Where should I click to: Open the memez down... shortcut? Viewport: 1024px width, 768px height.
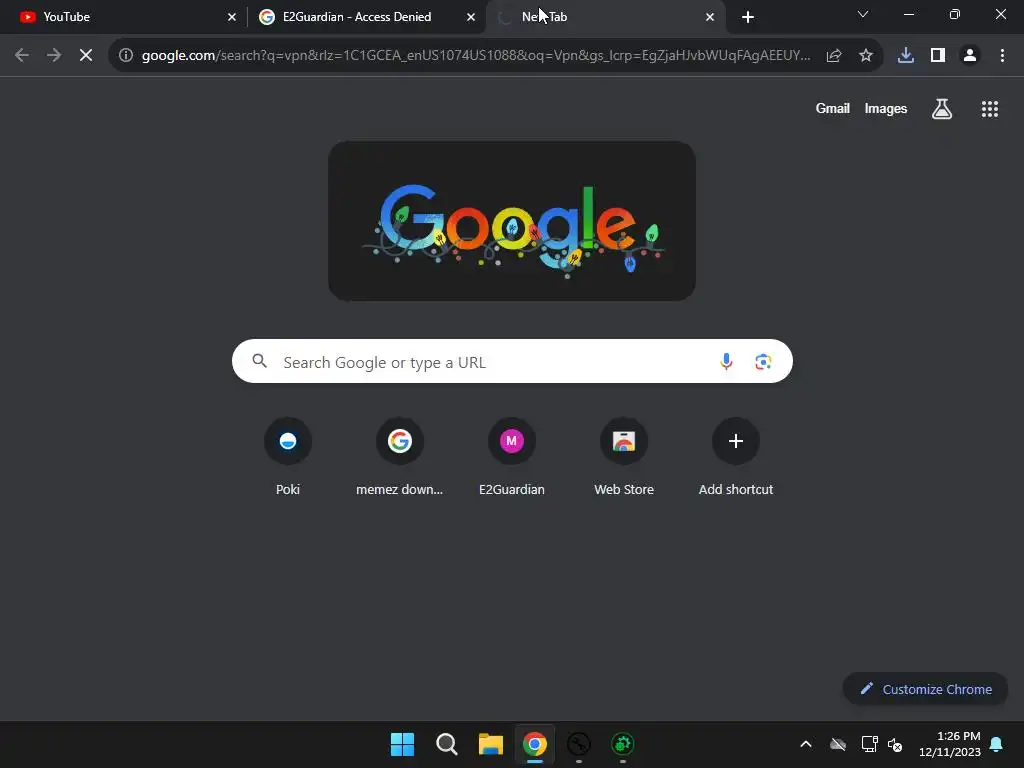(x=400, y=456)
